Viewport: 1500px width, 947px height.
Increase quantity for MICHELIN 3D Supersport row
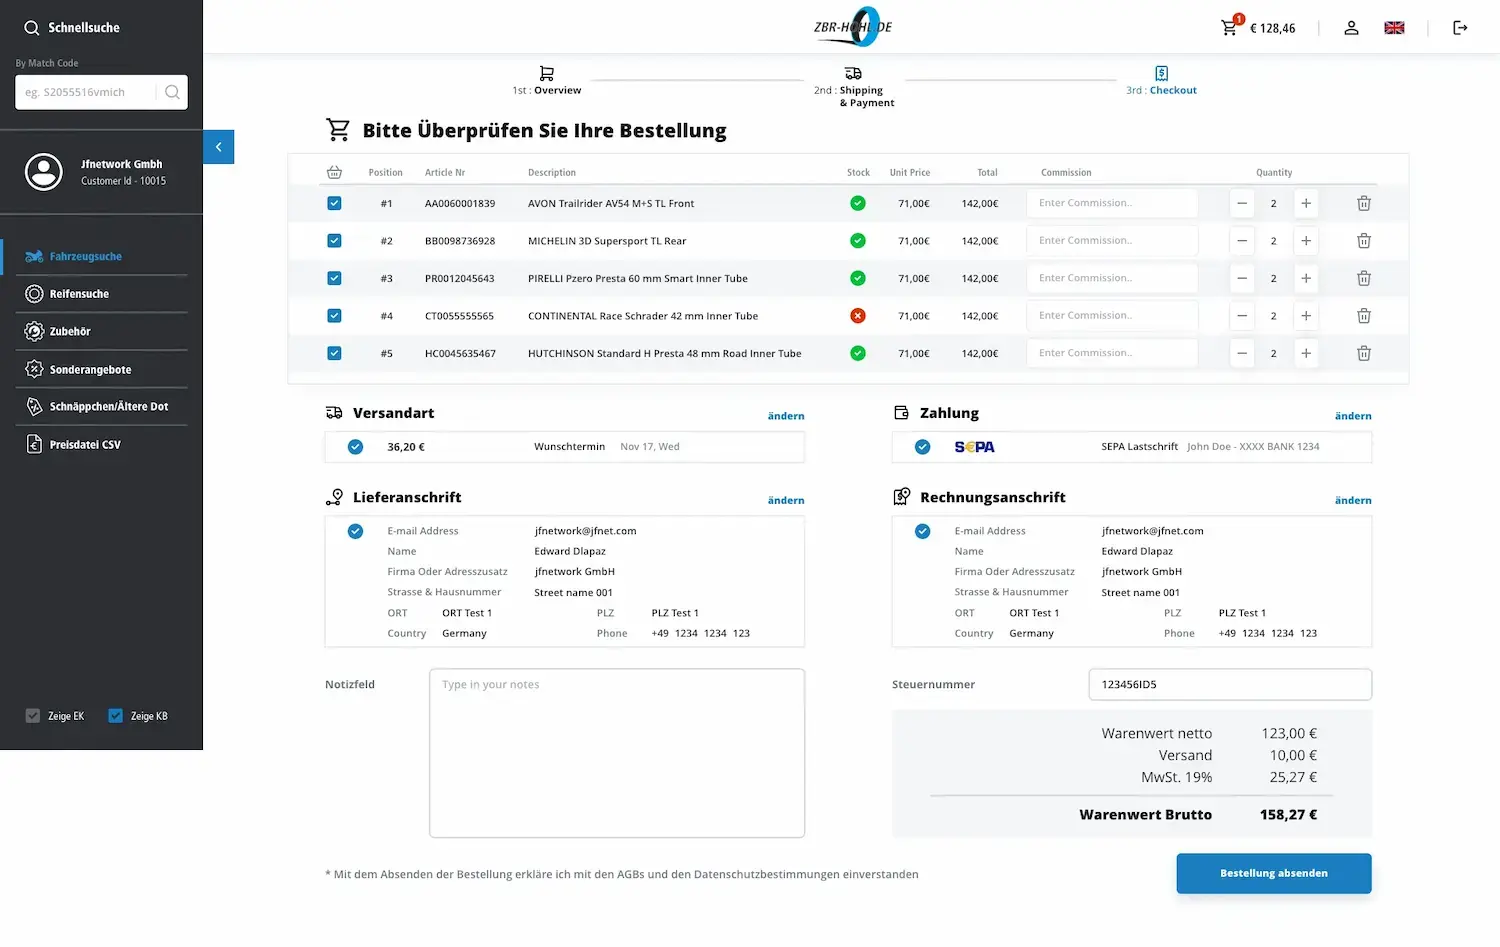coord(1305,241)
